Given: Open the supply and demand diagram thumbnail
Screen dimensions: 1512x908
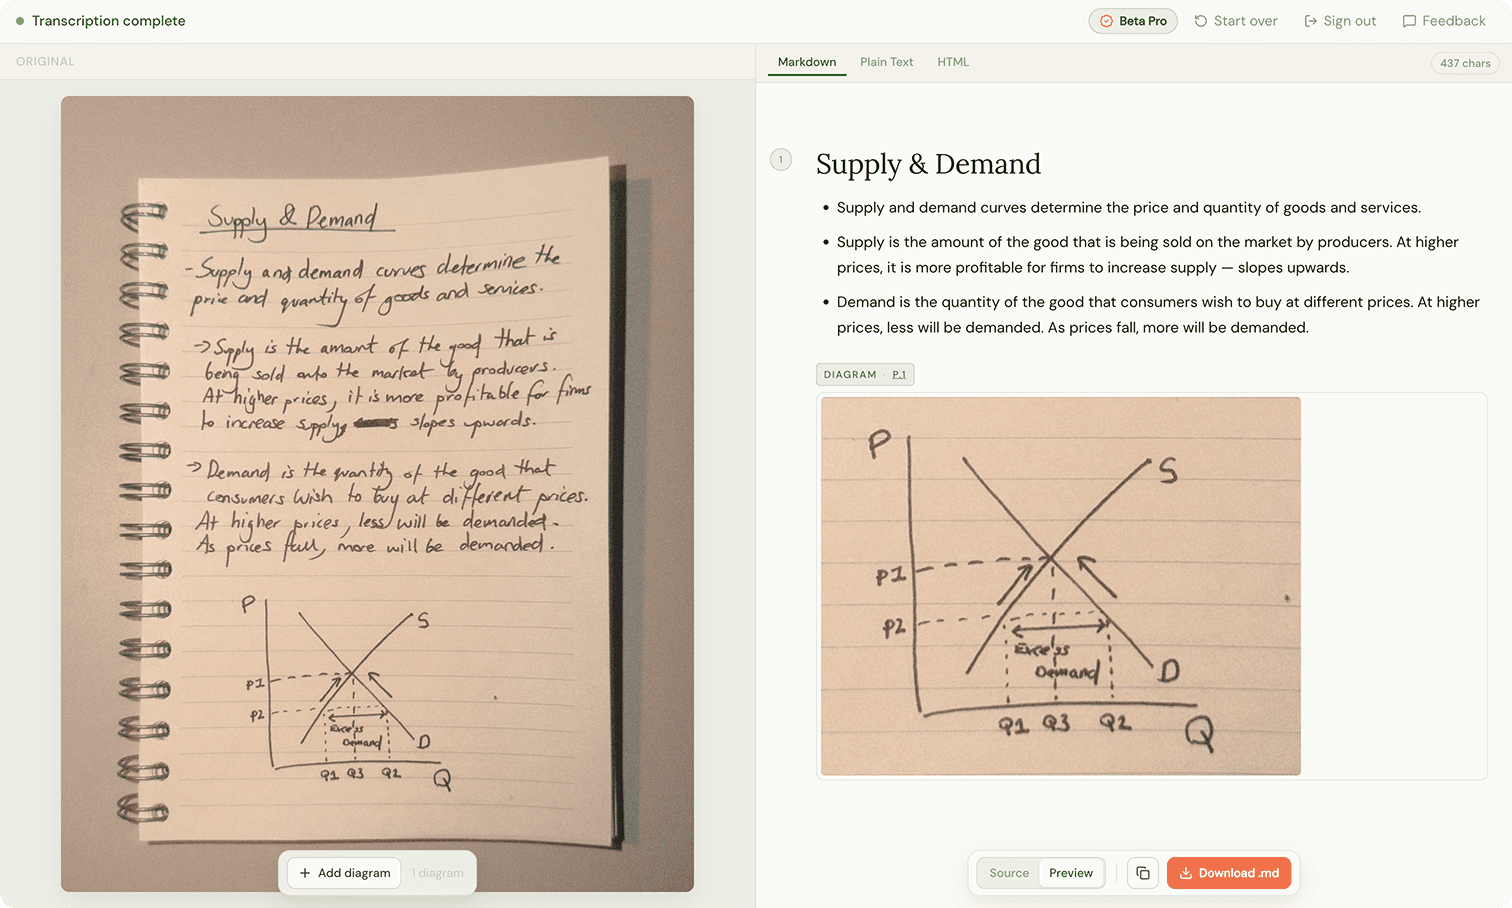Looking at the screenshot, I should point(1061,586).
